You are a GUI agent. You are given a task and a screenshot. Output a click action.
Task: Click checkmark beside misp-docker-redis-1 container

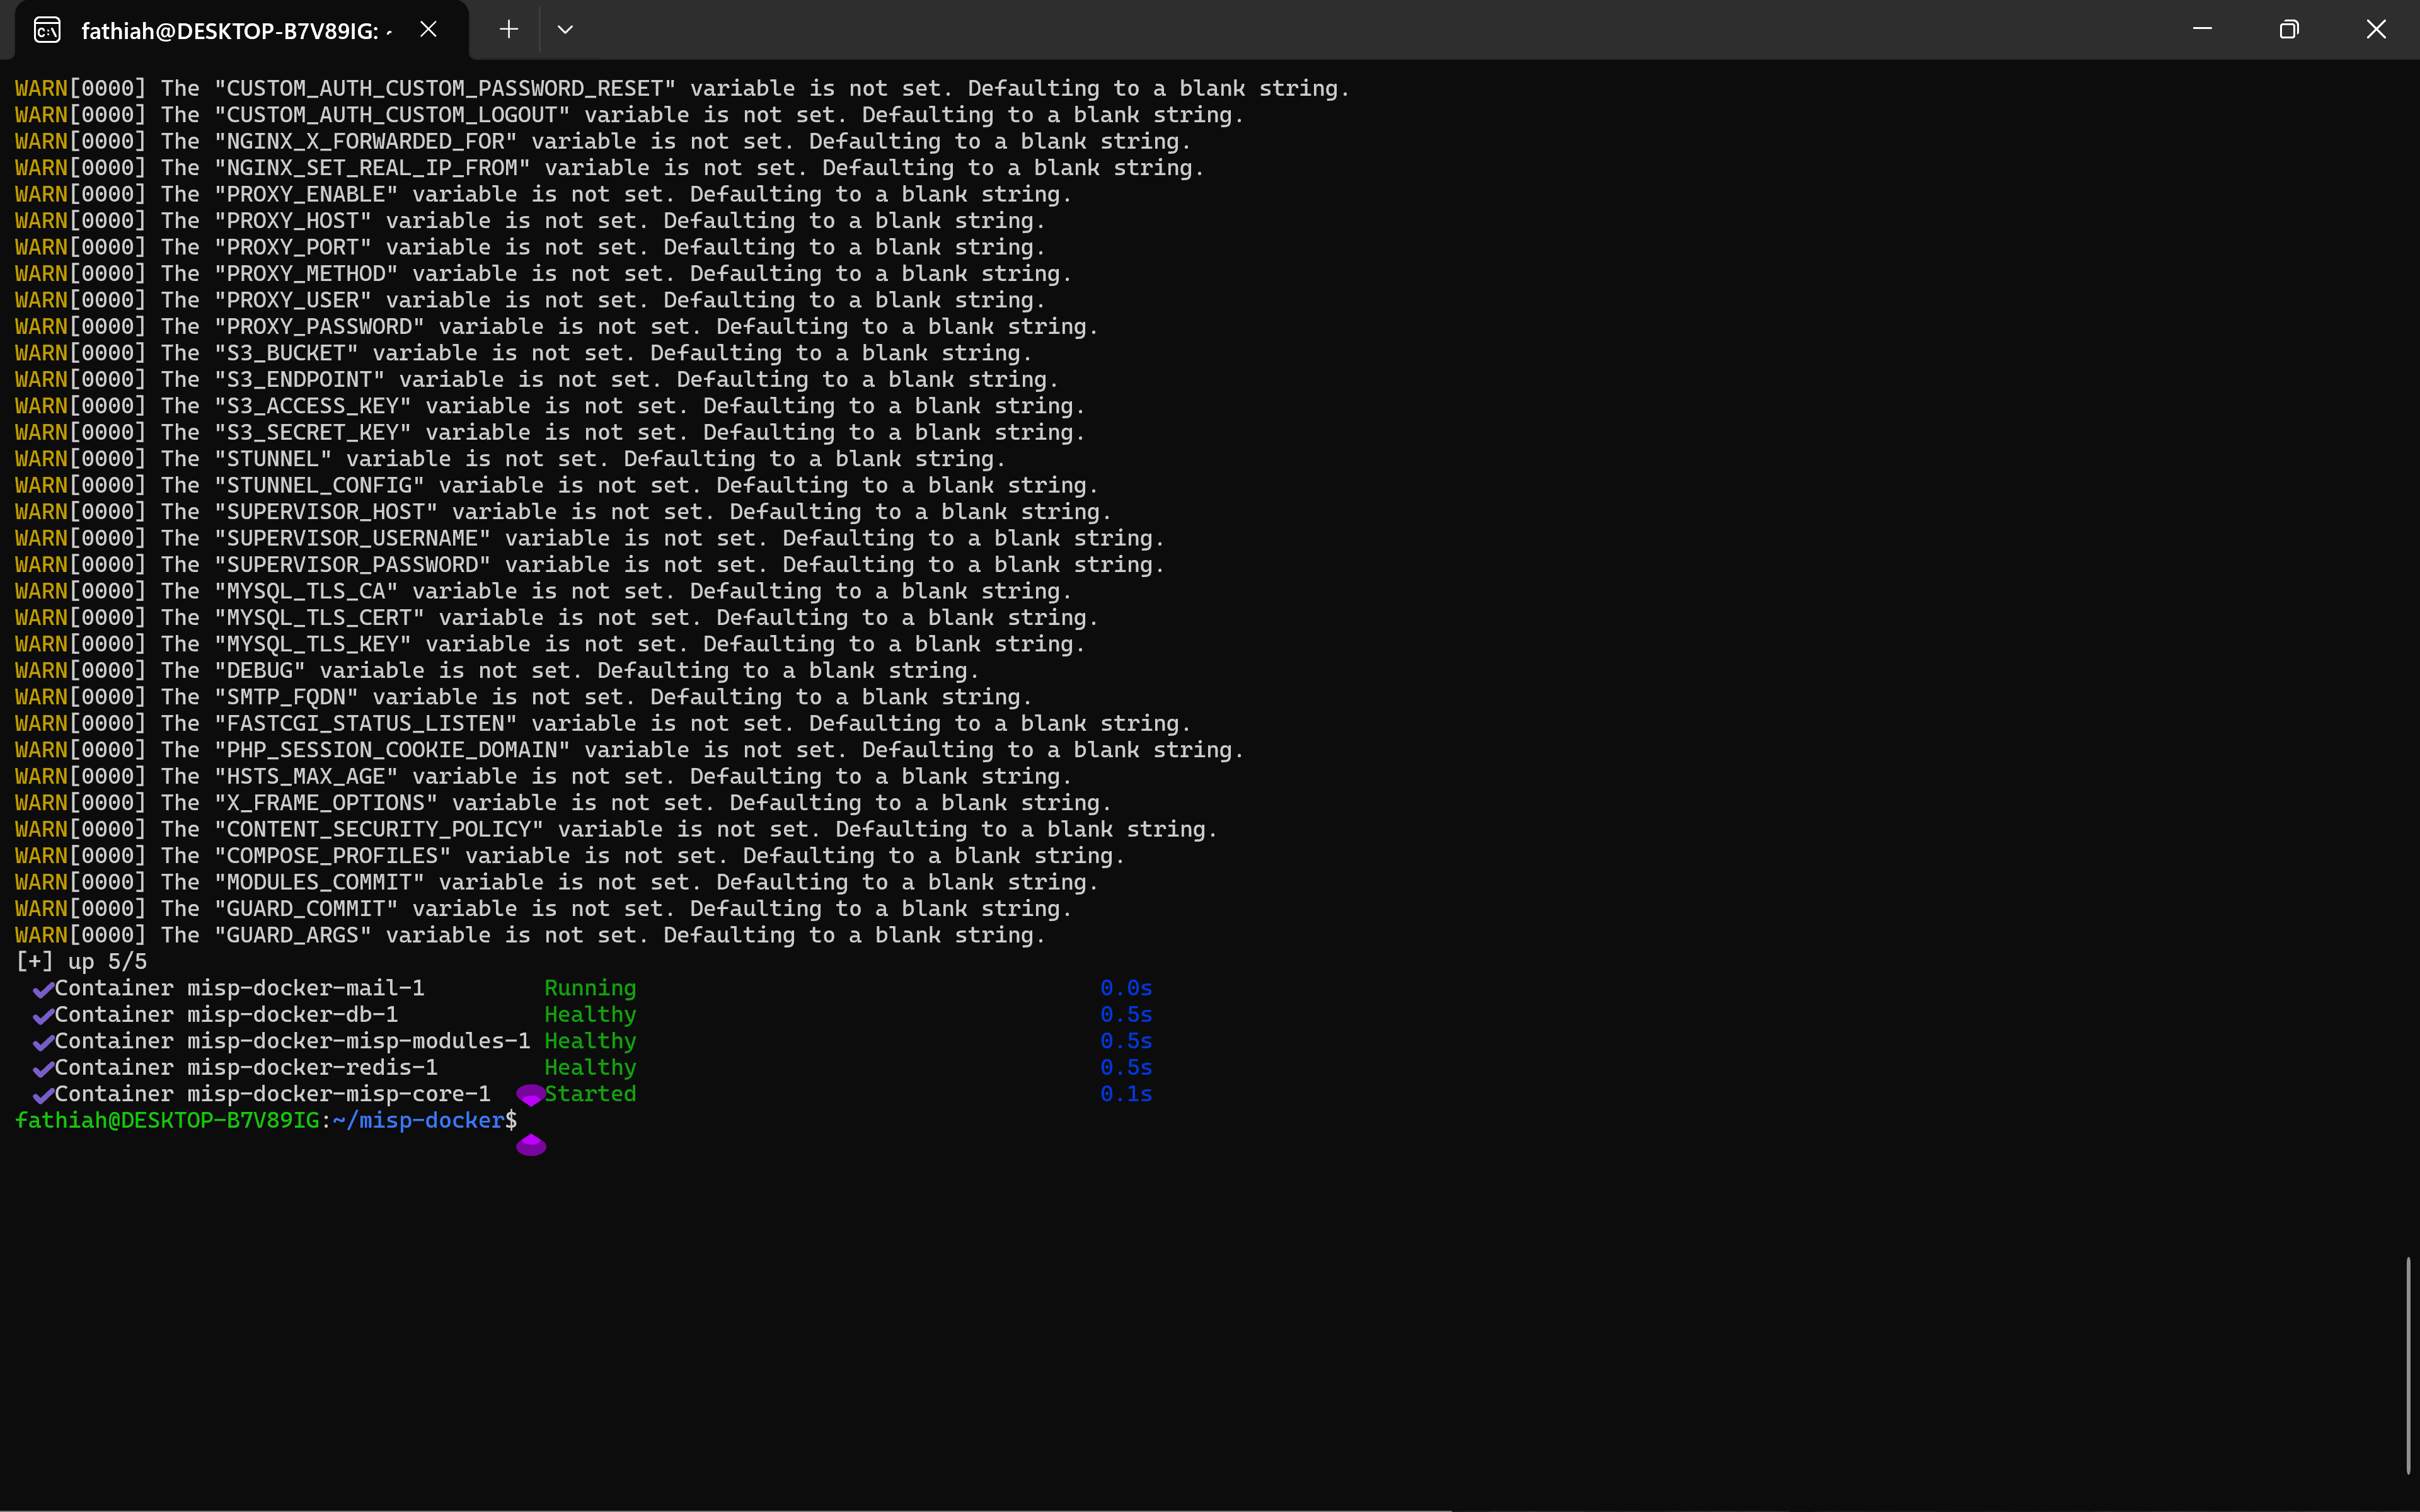43,1069
